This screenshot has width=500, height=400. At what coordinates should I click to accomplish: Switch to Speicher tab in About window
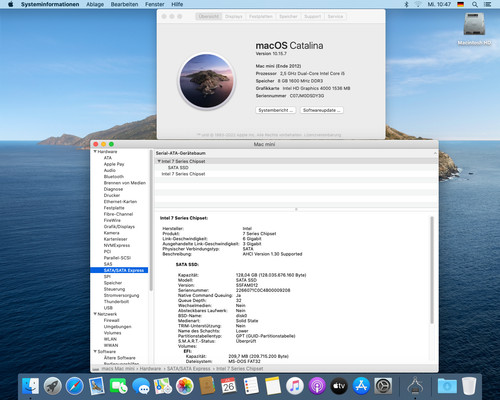[288, 16]
